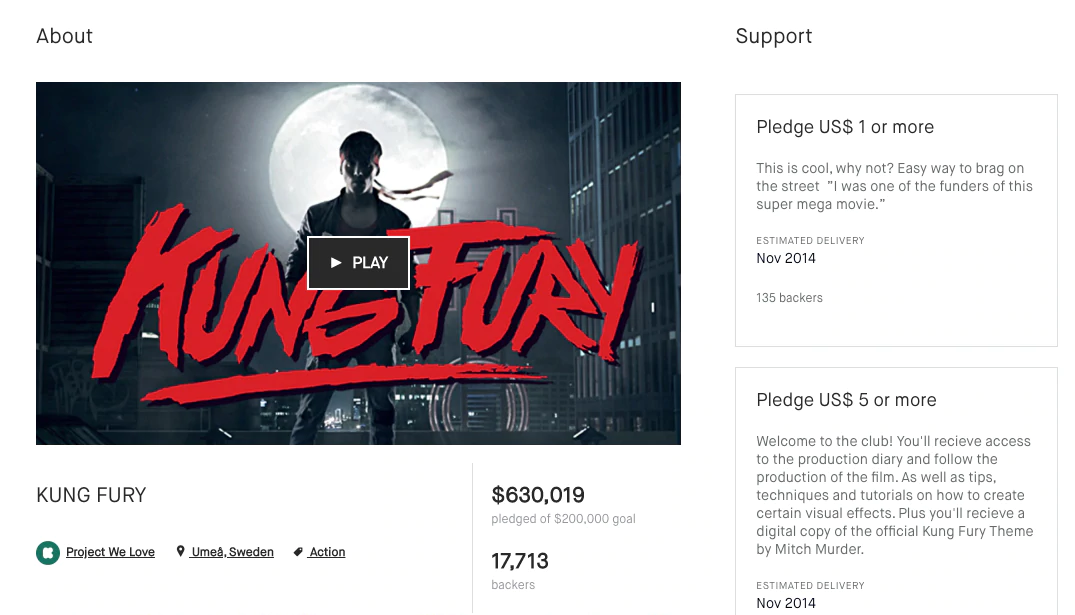
Task: Click the pledged of $200,000 goal text
Action: pyautogui.click(x=563, y=519)
